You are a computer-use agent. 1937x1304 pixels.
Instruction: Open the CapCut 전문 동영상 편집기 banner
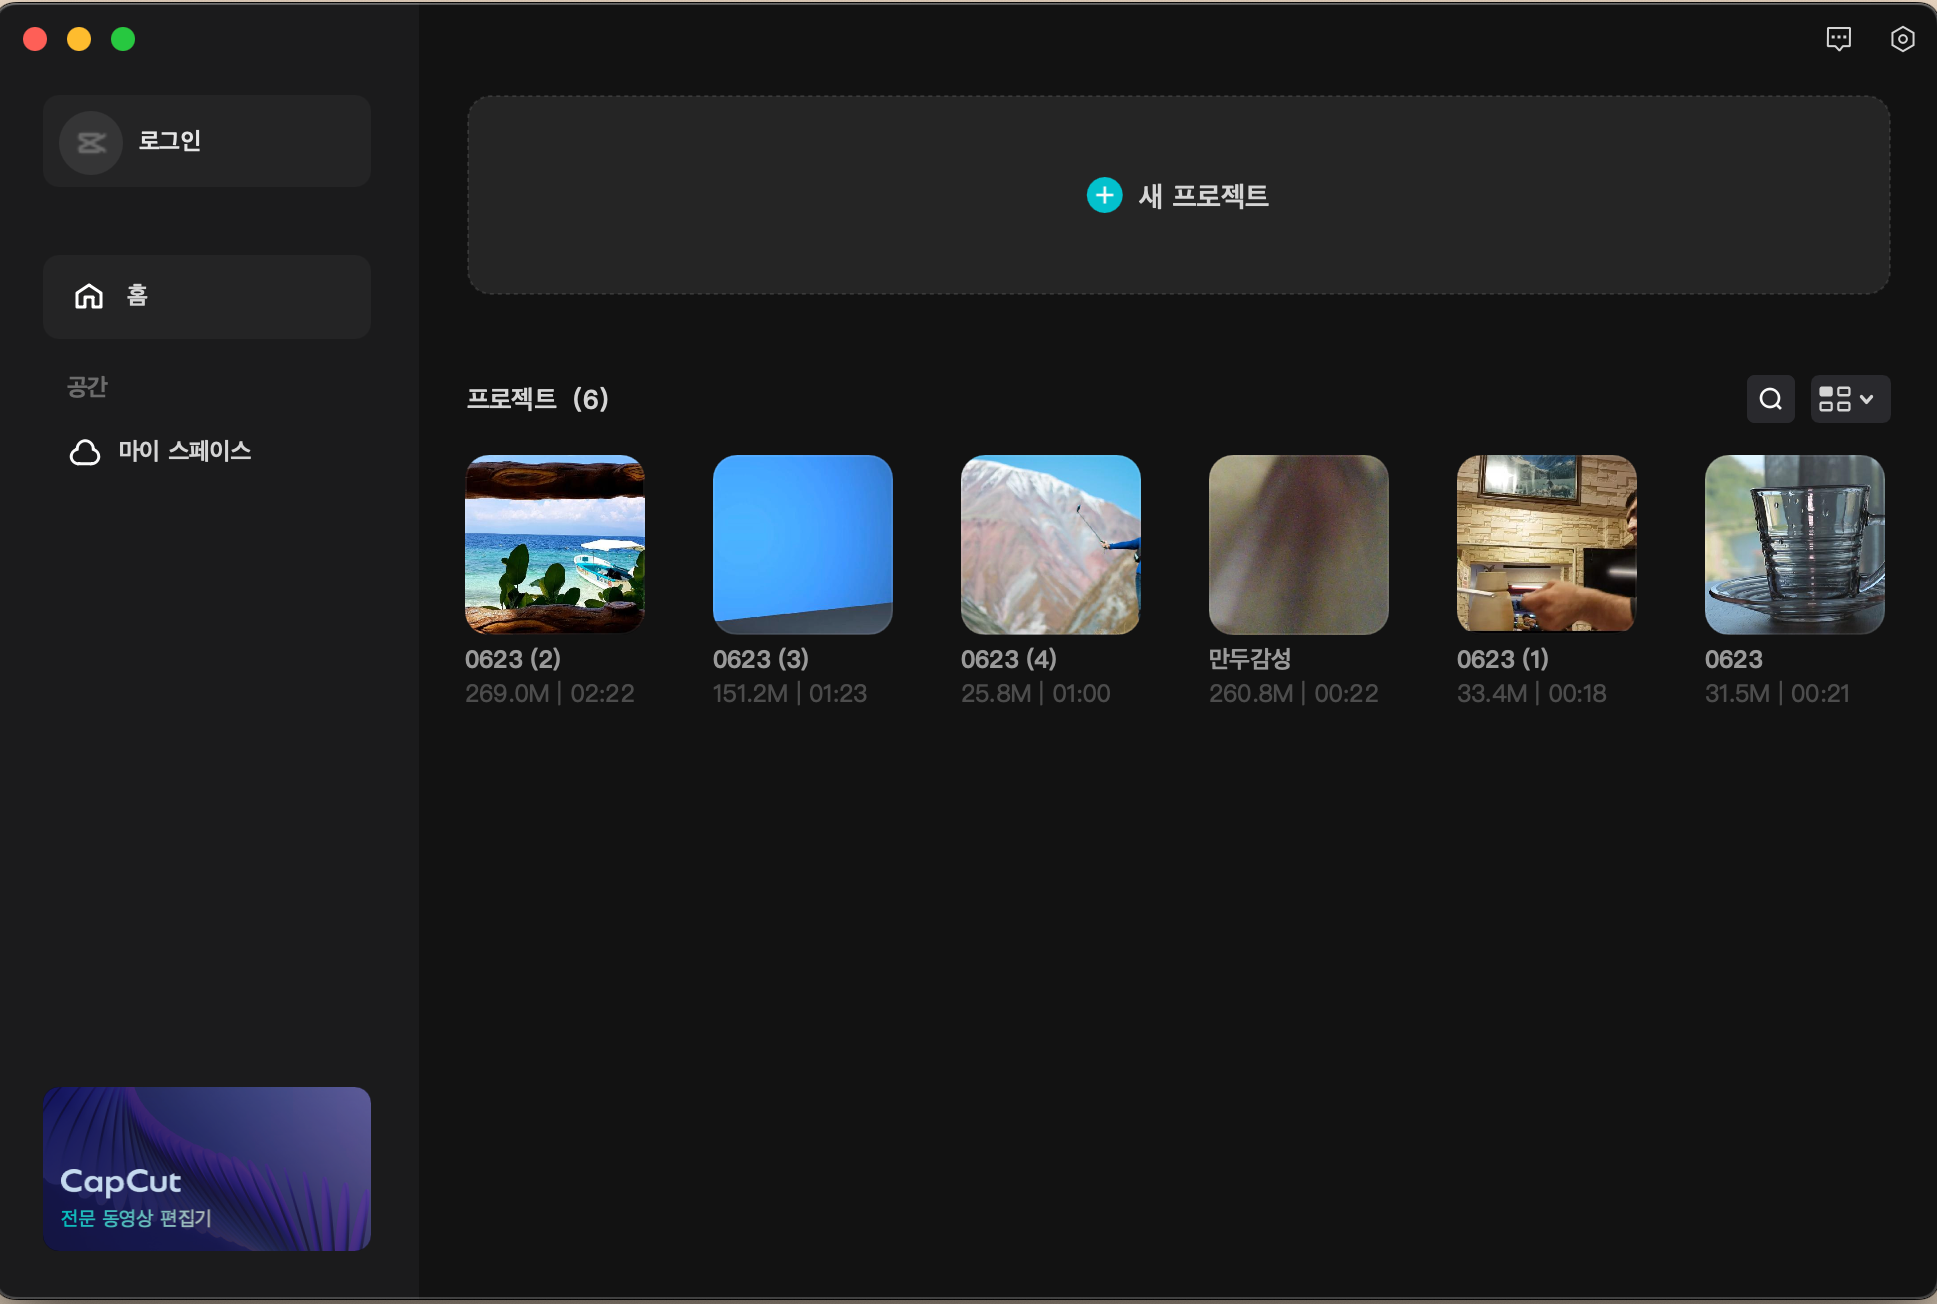207,1168
